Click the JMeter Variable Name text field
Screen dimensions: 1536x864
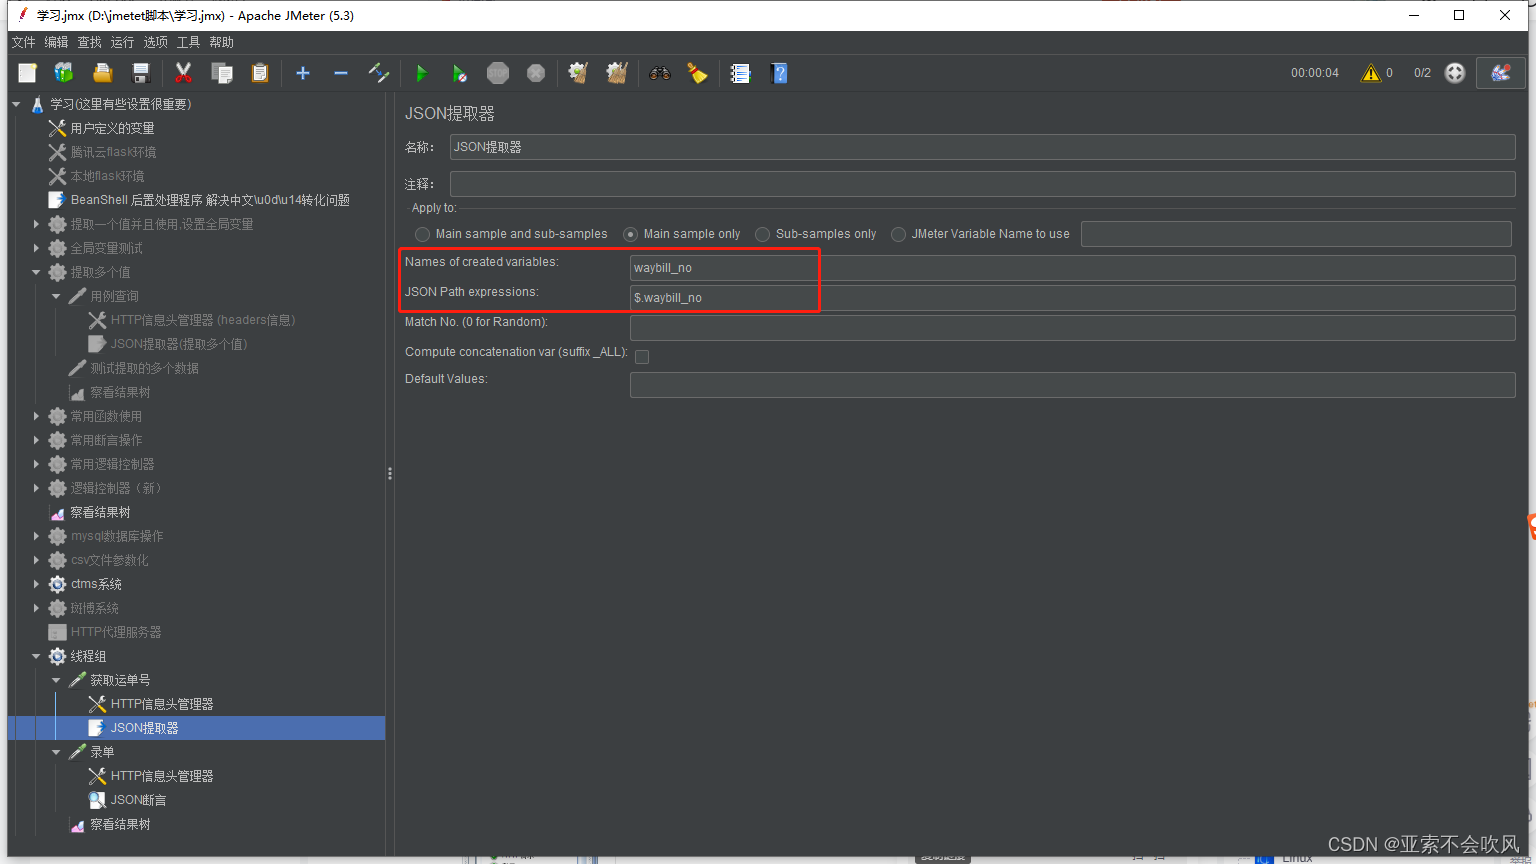(x=1296, y=234)
